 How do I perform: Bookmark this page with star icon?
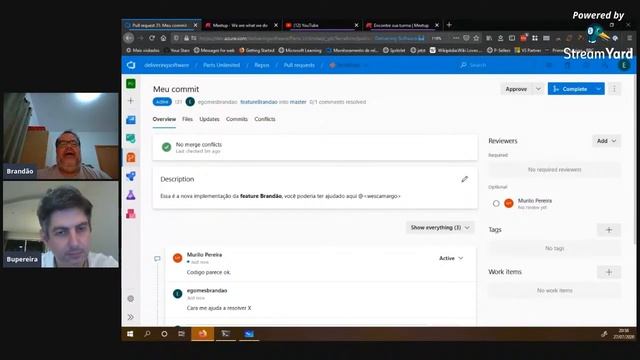click(476, 38)
